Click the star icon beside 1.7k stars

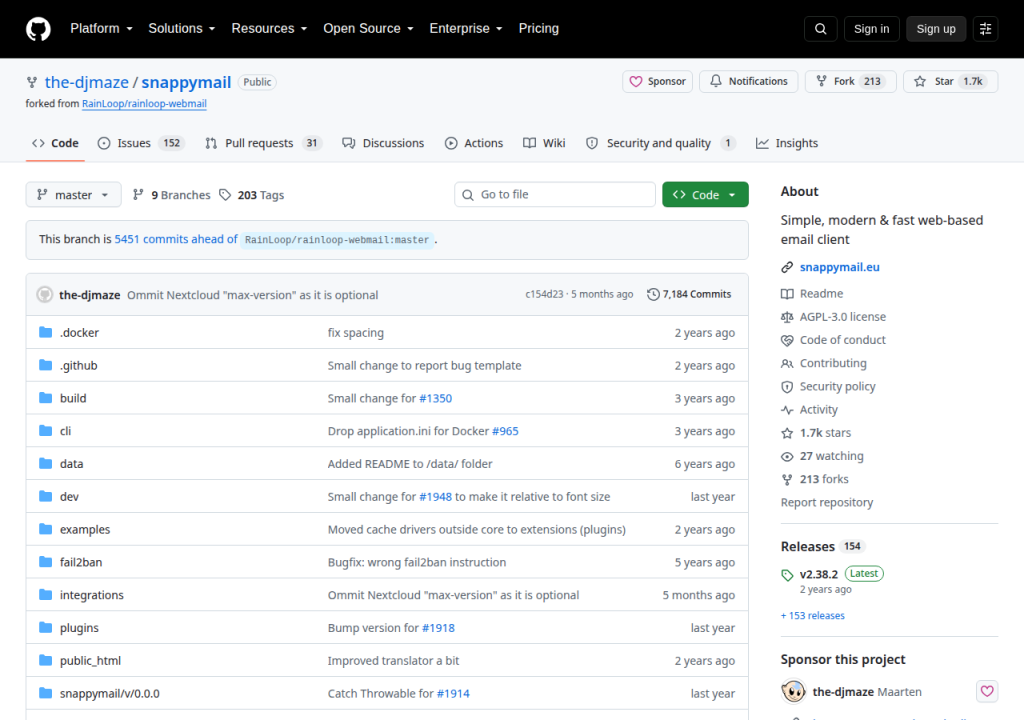(x=787, y=433)
